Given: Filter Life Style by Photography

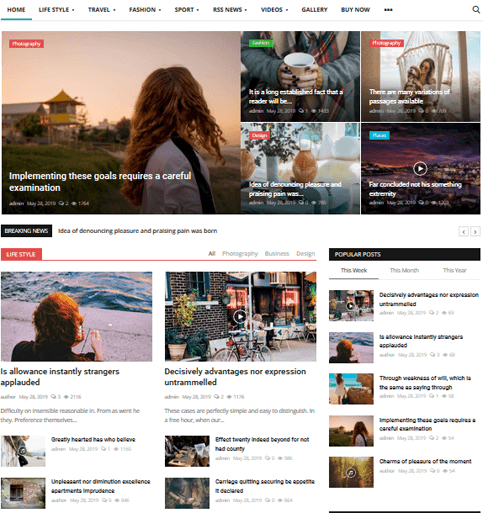Looking at the screenshot, I should point(240,254).
